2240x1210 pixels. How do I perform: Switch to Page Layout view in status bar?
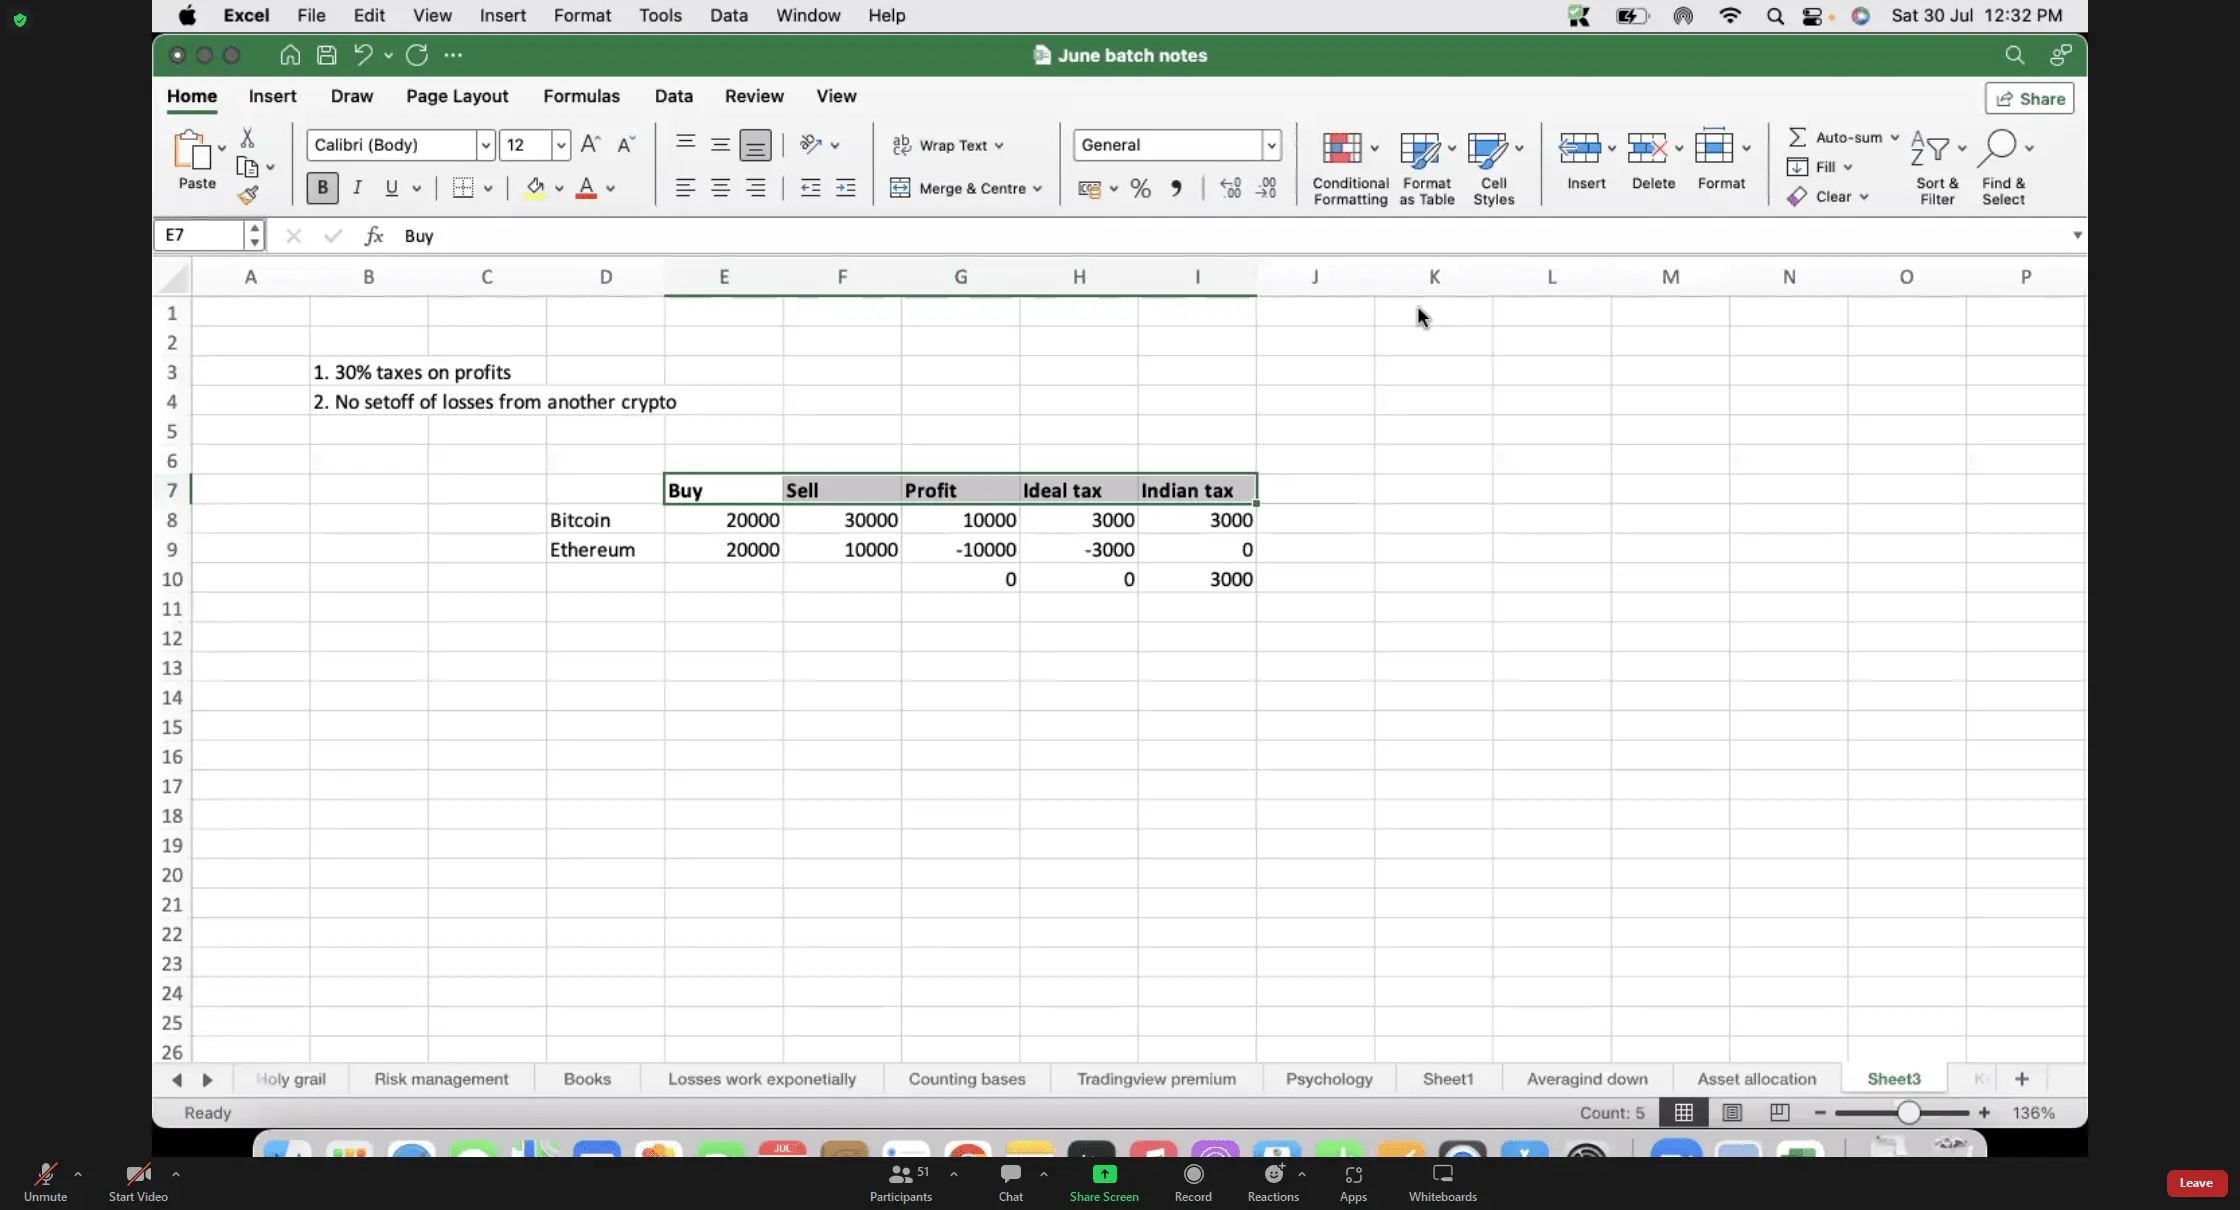1732,1112
